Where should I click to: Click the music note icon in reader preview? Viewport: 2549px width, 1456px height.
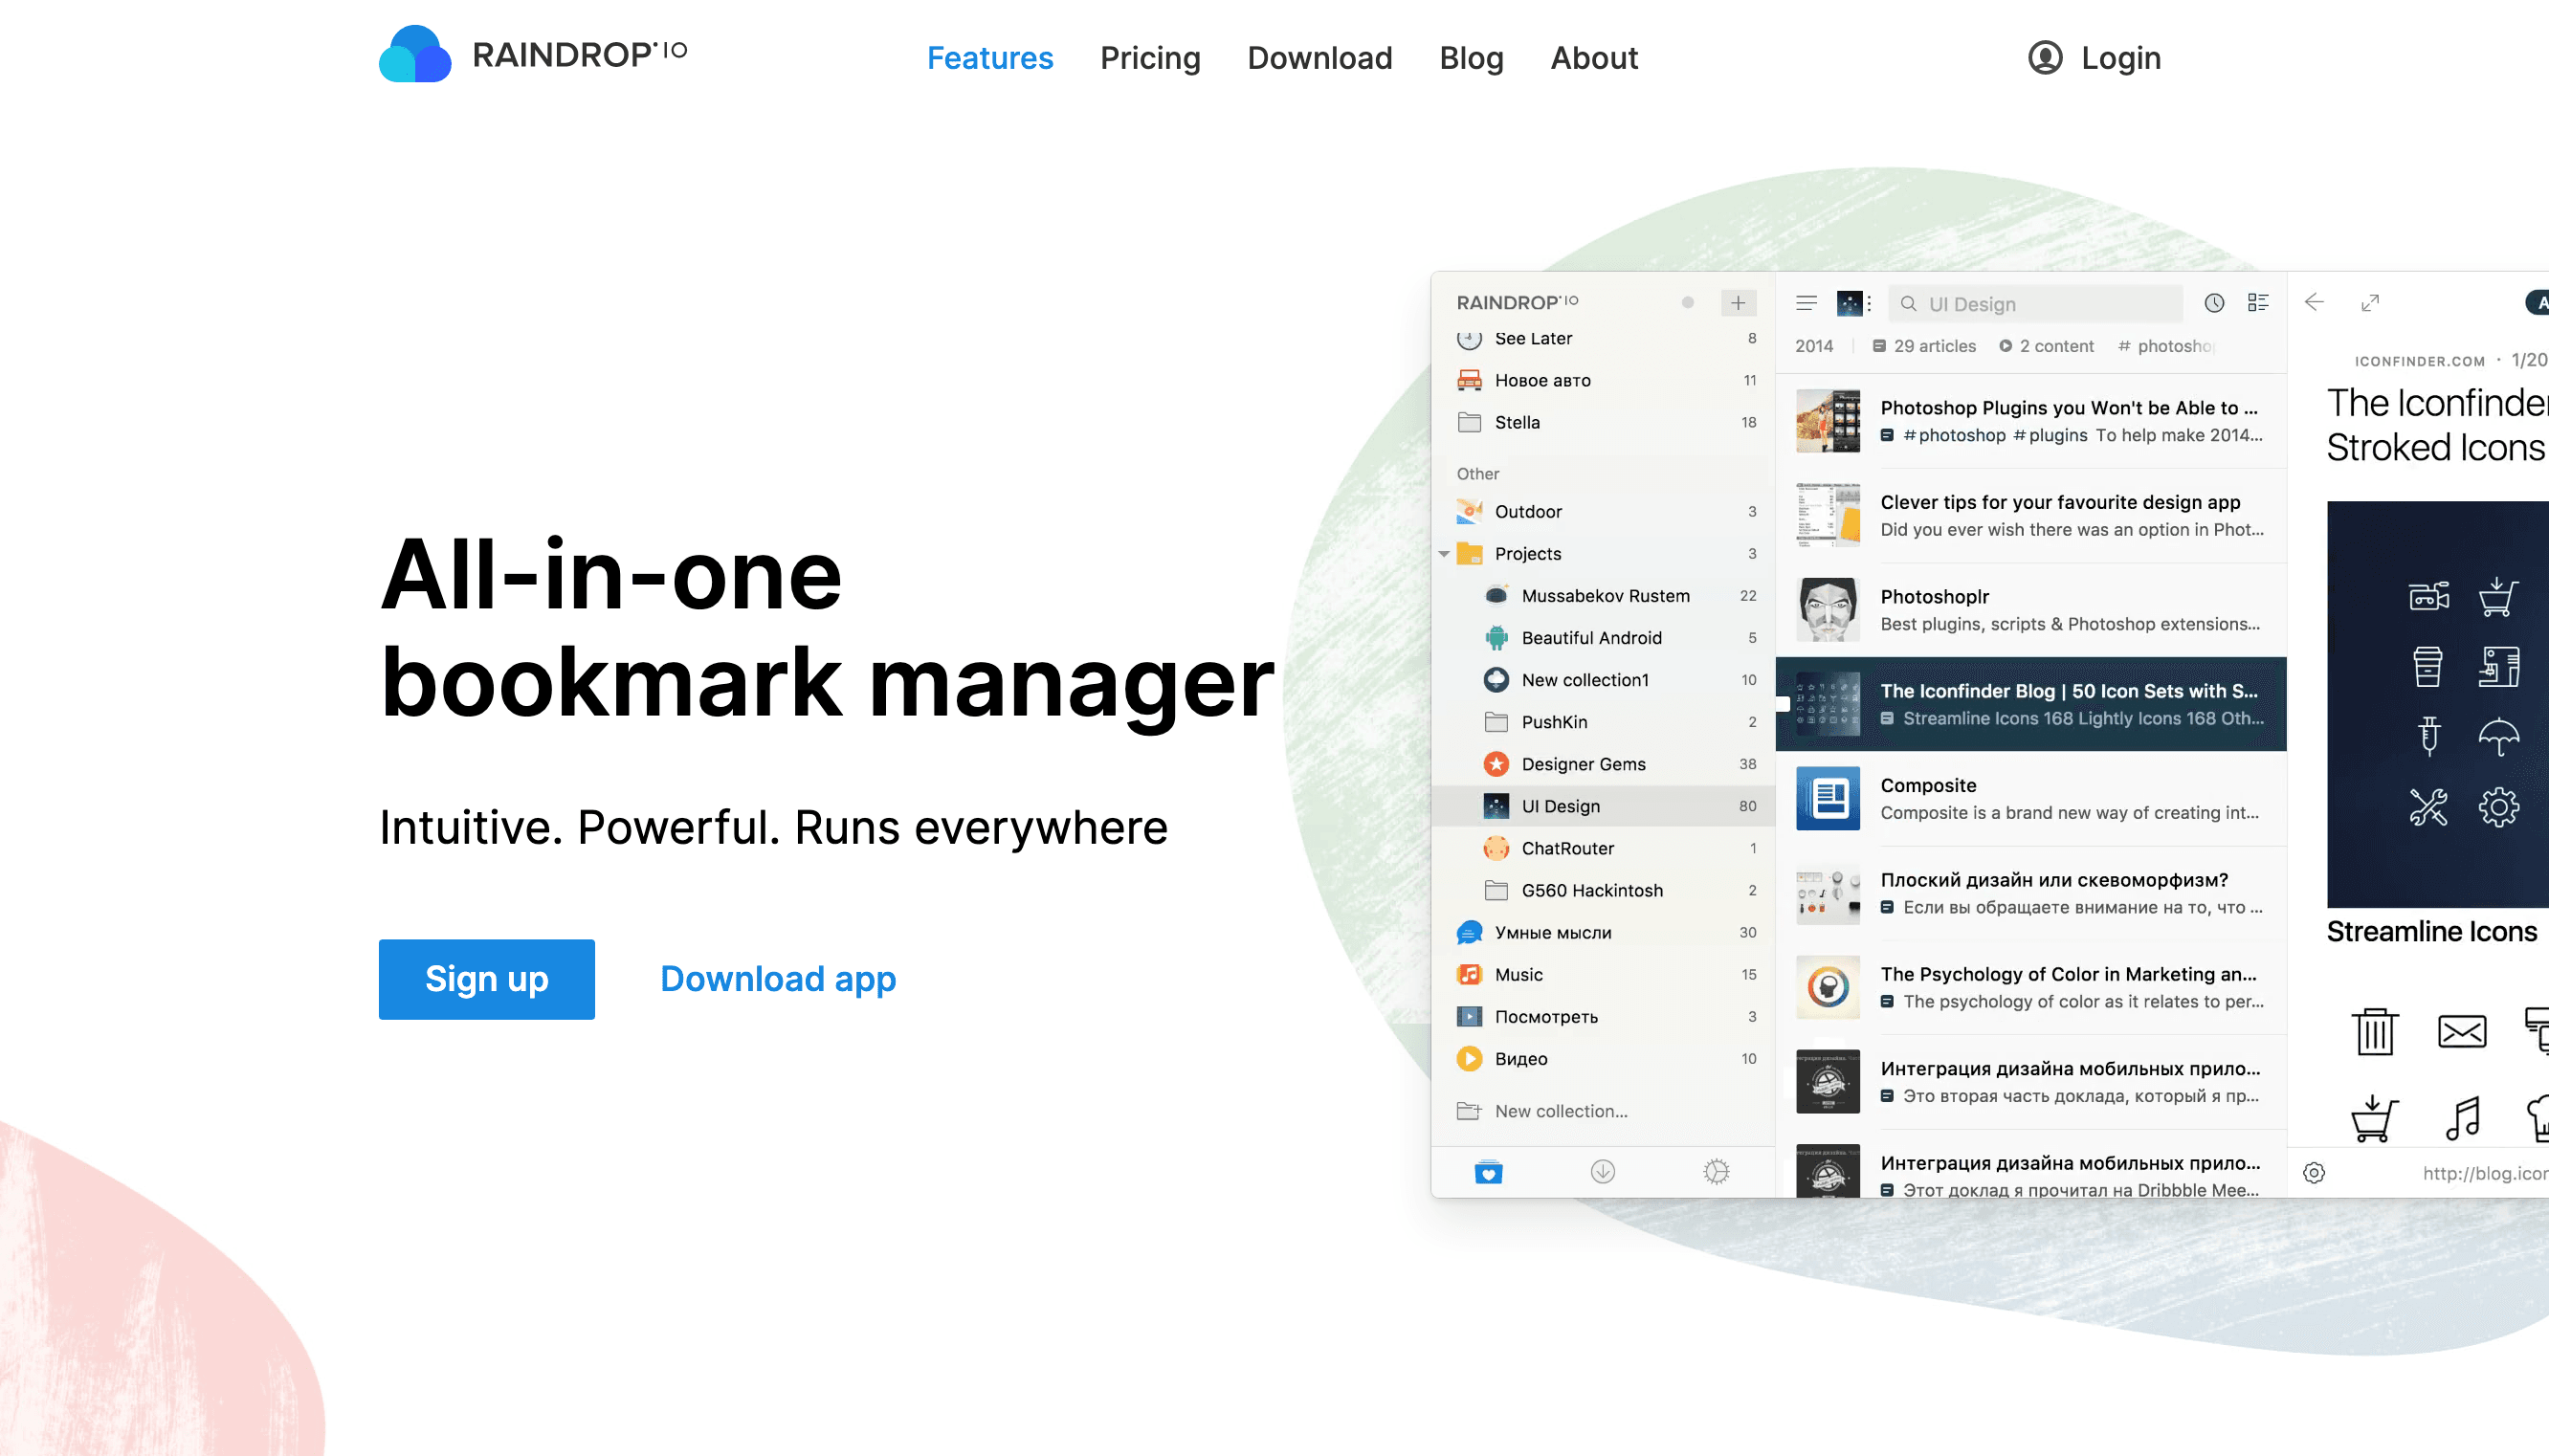coord(2462,1118)
